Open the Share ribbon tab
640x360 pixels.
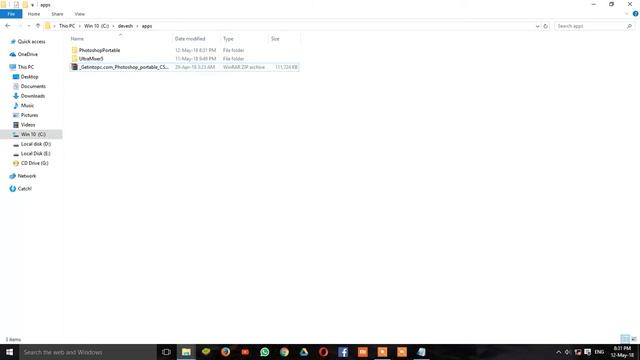(57, 14)
